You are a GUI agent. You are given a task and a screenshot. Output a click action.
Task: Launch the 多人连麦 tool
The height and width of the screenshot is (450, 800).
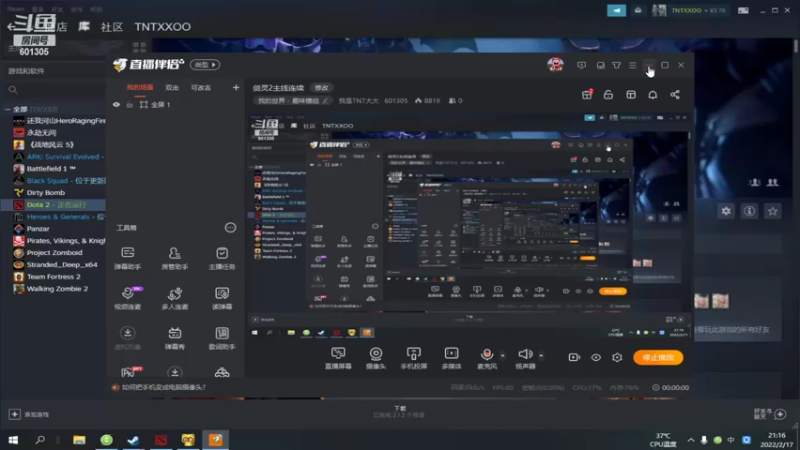174,297
